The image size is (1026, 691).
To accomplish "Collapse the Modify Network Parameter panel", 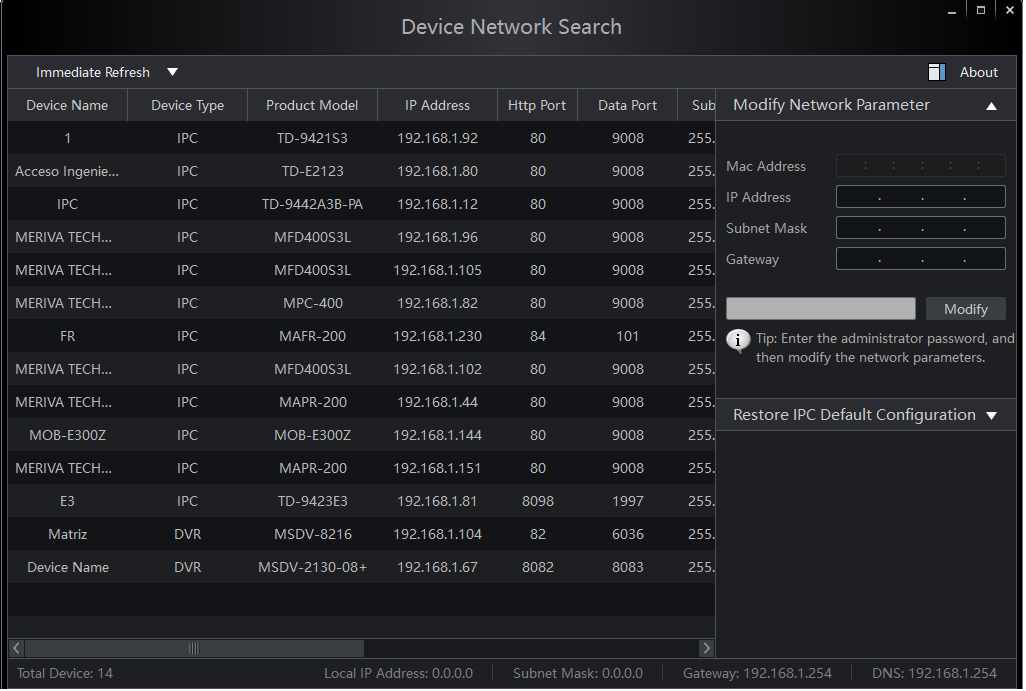I will (990, 106).
